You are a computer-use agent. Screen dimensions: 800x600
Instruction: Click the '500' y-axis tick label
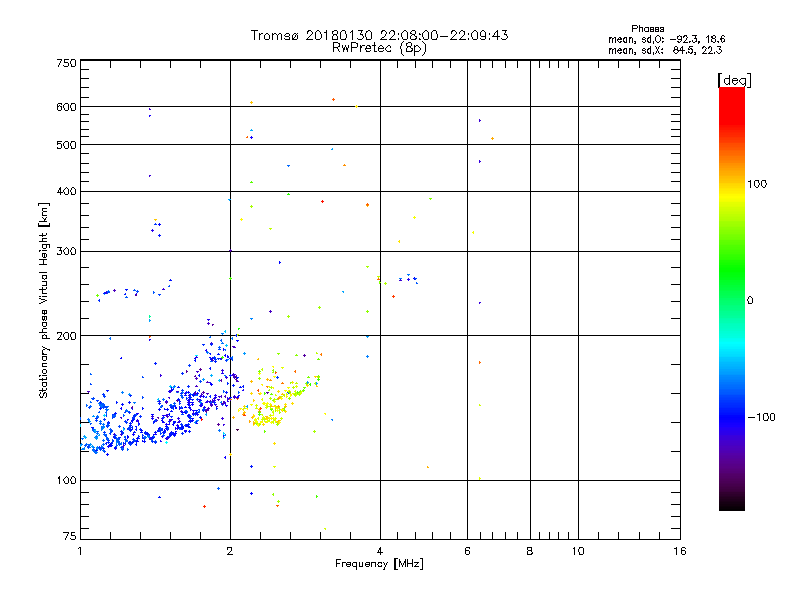pyautogui.click(x=67, y=145)
